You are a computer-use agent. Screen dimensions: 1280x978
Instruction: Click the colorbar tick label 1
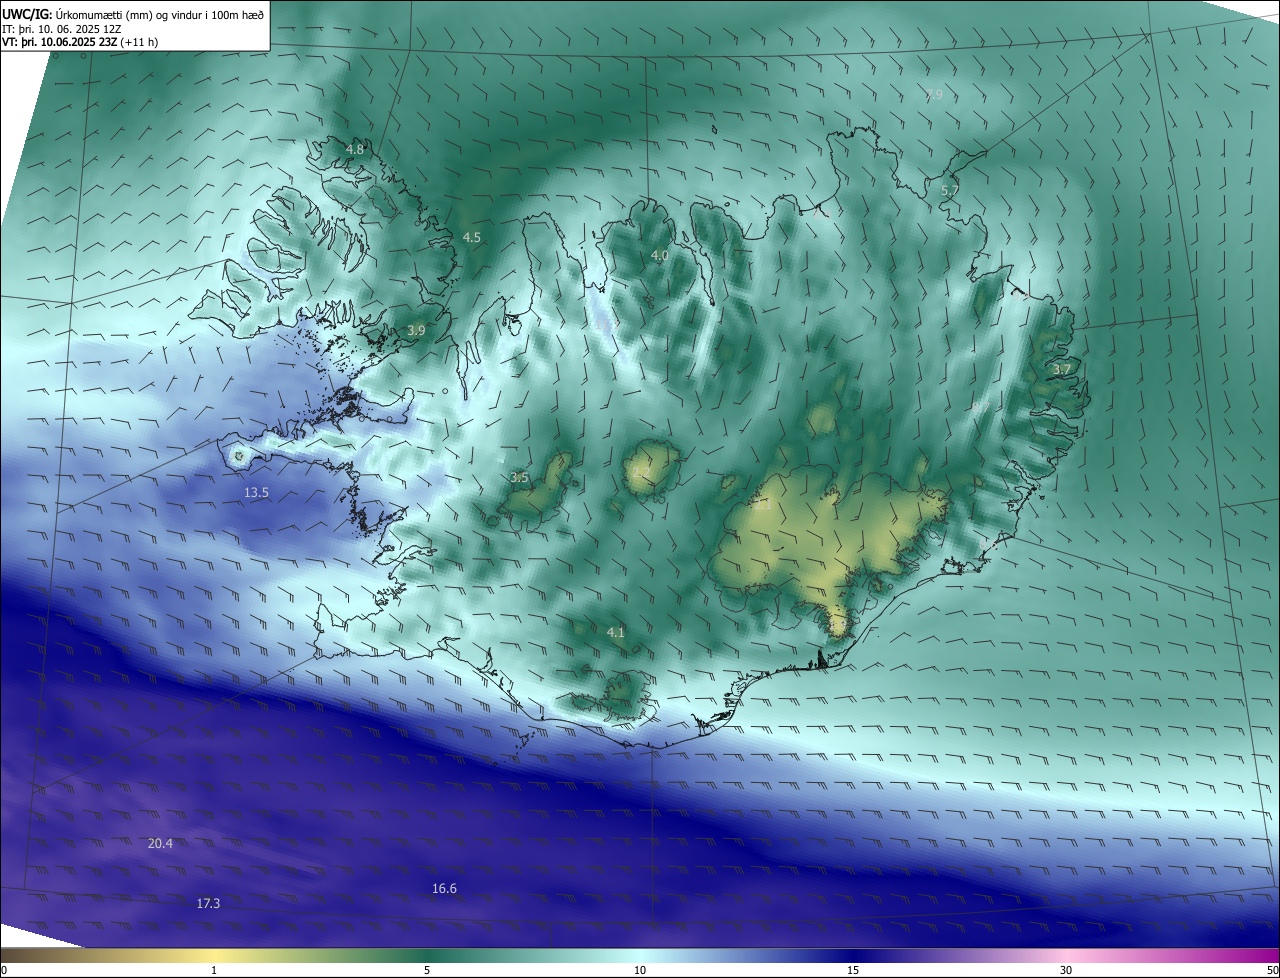pyautogui.click(x=214, y=970)
